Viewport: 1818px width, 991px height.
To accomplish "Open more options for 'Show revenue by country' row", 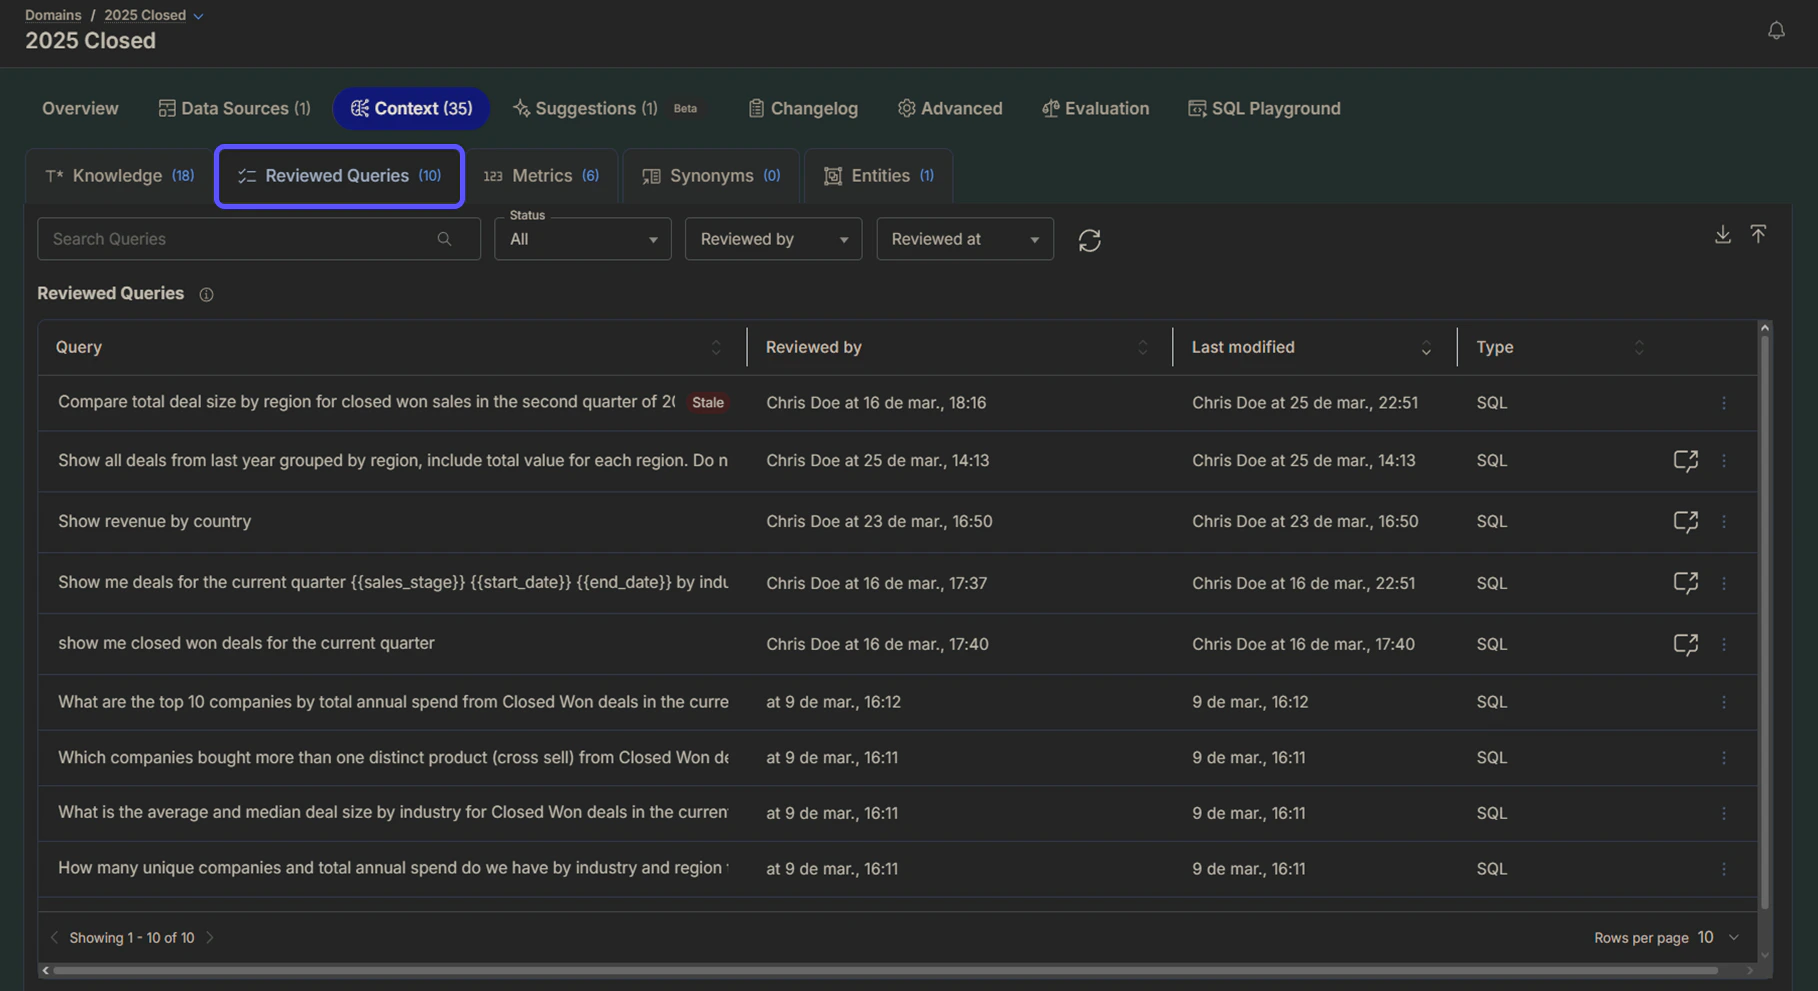I will 1723,522.
